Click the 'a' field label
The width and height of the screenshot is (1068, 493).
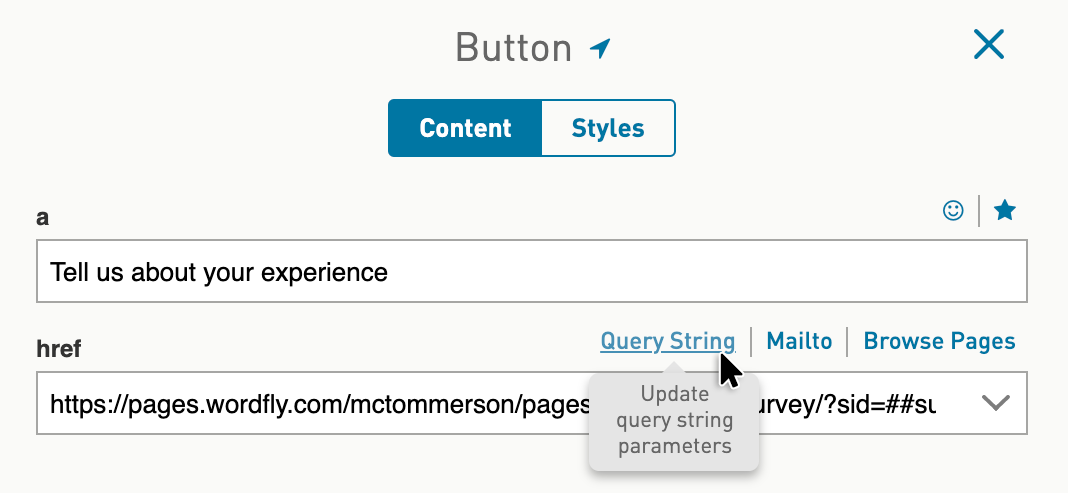click(x=42, y=218)
